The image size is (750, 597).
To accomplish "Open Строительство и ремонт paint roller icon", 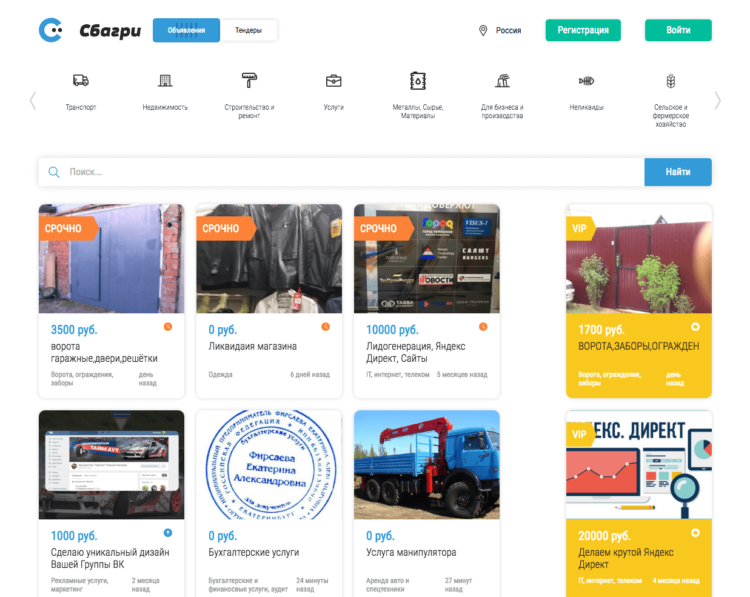I will [249, 80].
